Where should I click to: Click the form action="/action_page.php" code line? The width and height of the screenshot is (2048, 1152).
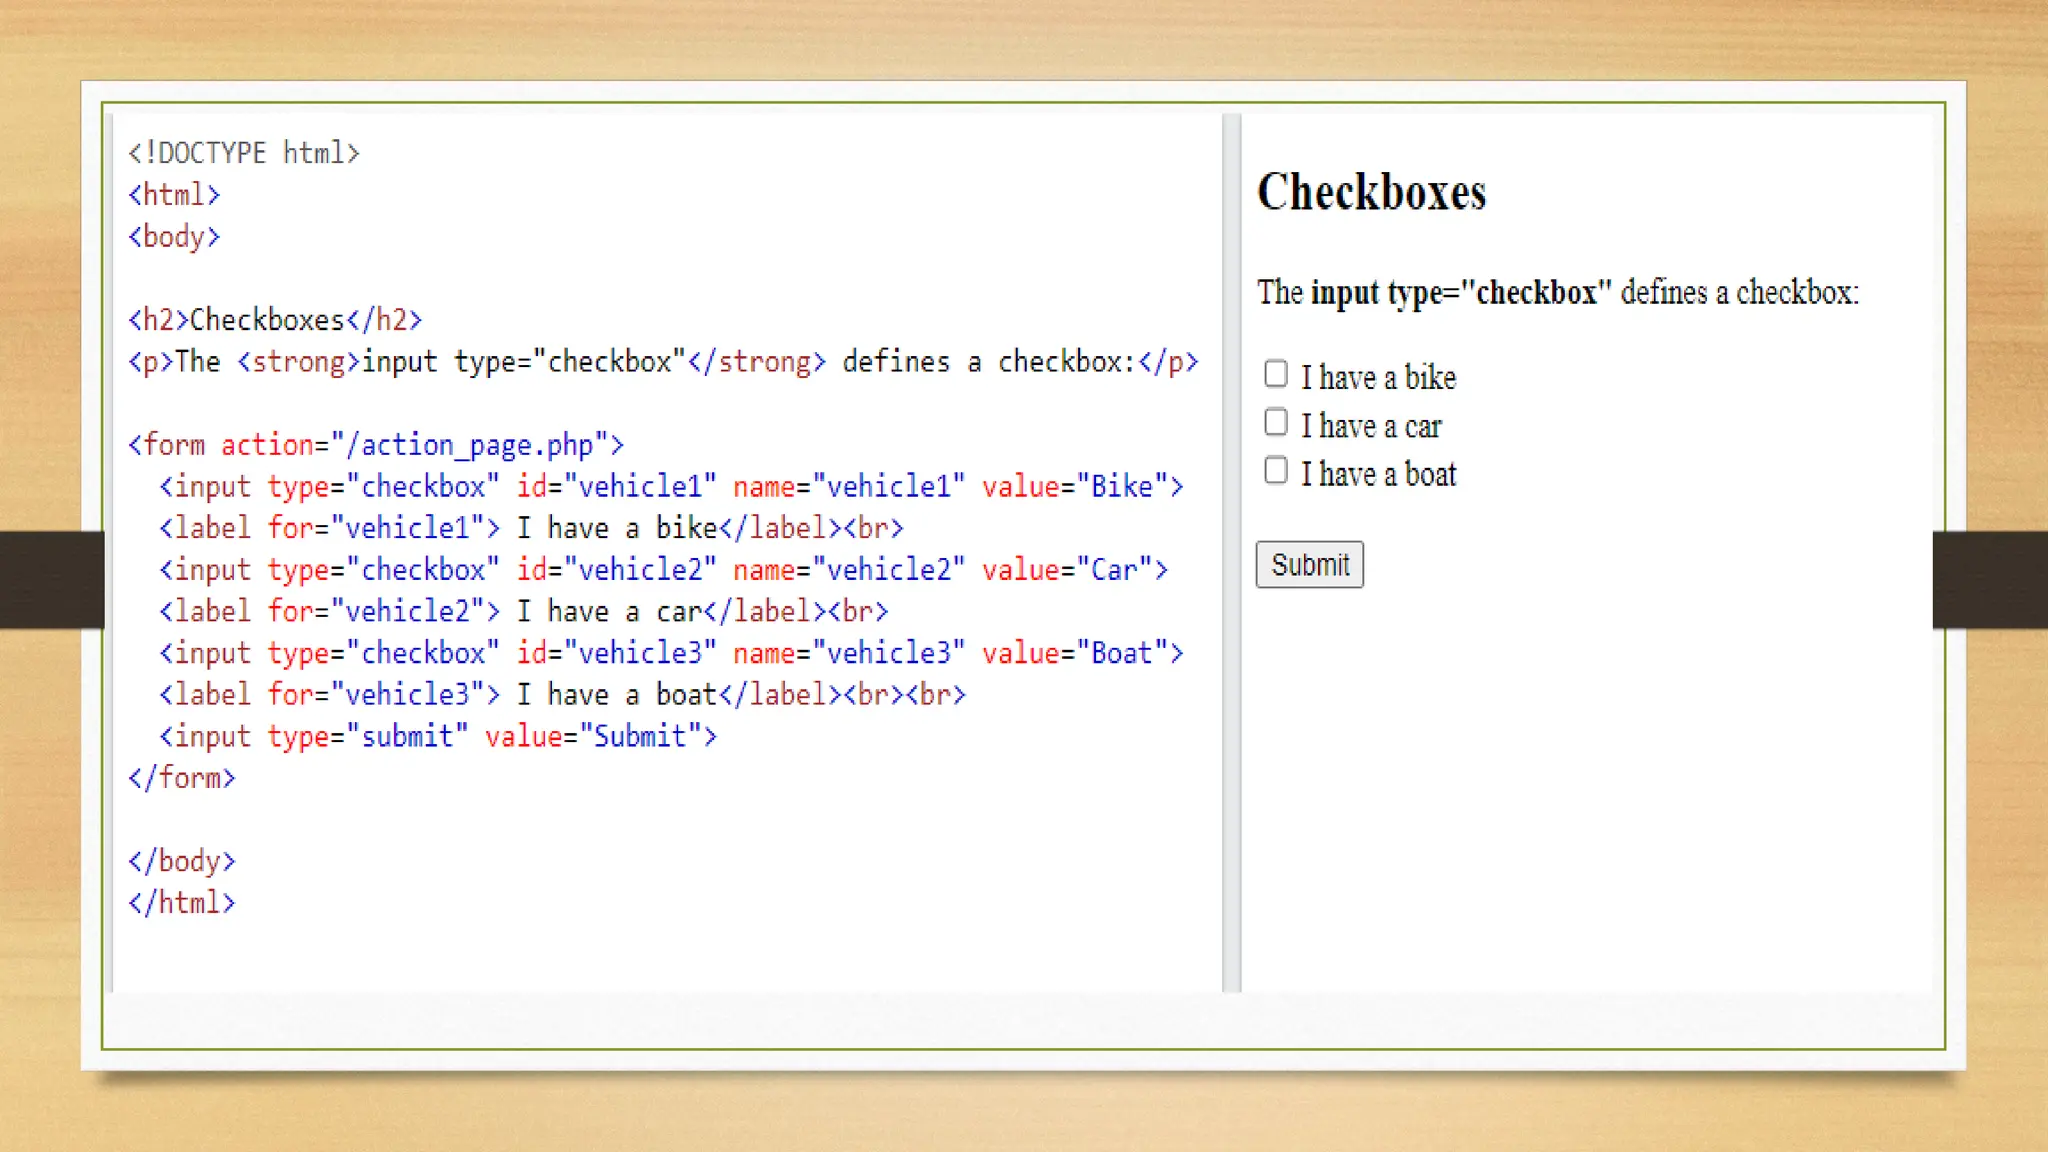pyautogui.click(x=375, y=445)
